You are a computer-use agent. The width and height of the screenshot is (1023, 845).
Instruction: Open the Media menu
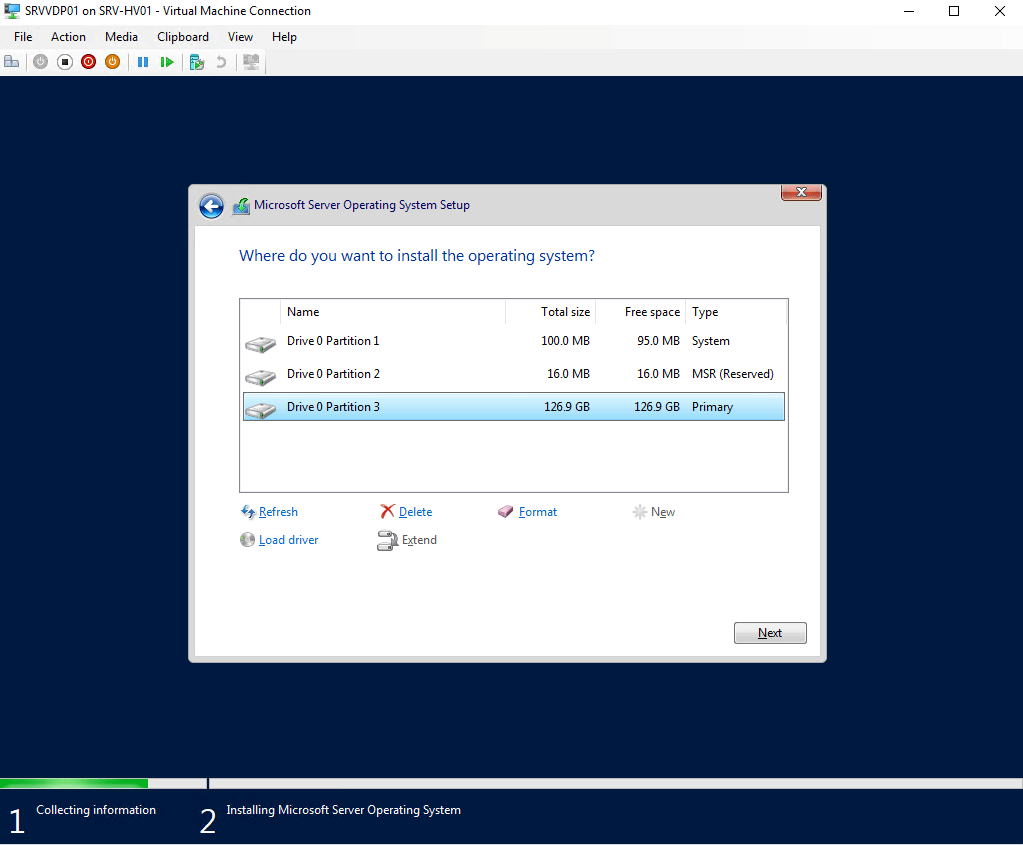121,37
